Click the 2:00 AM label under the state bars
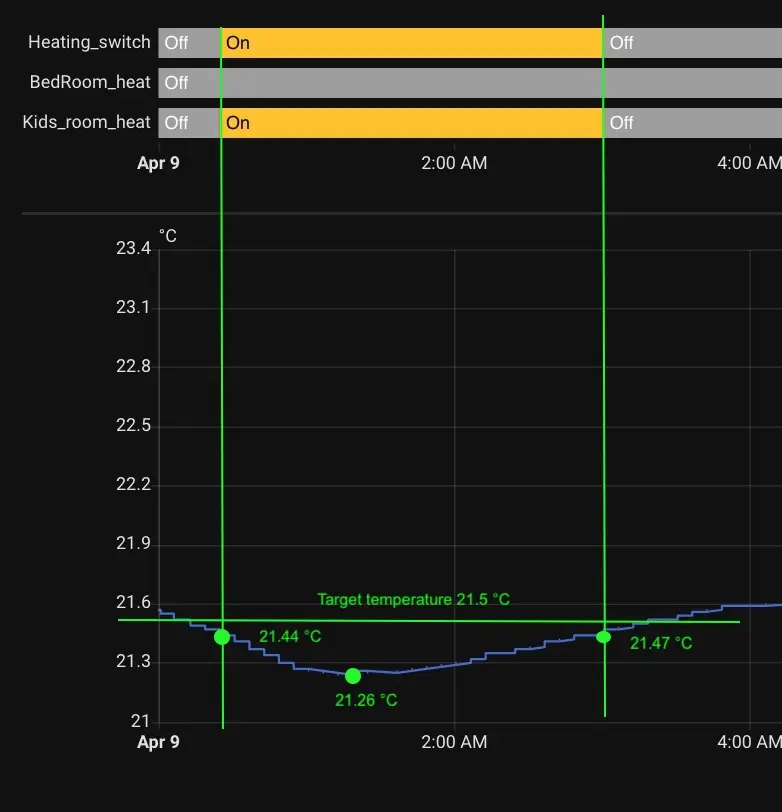Viewport: 782px width, 812px height. [x=454, y=163]
